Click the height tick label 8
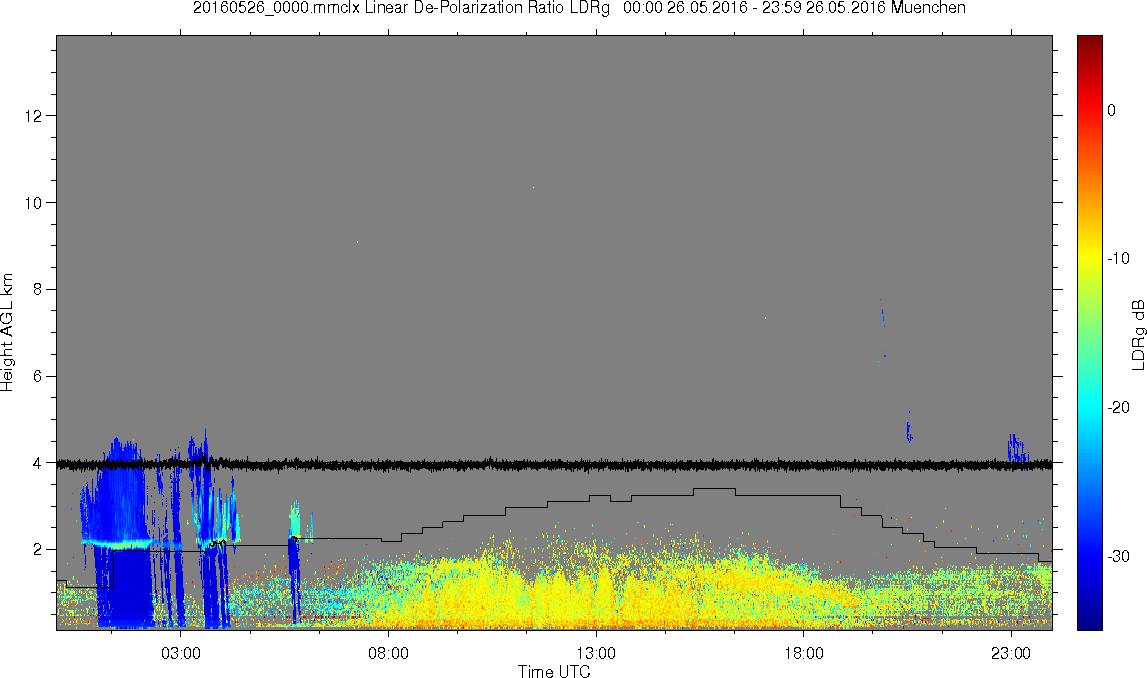This screenshot has width=1147, height=678. coord(37,290)
